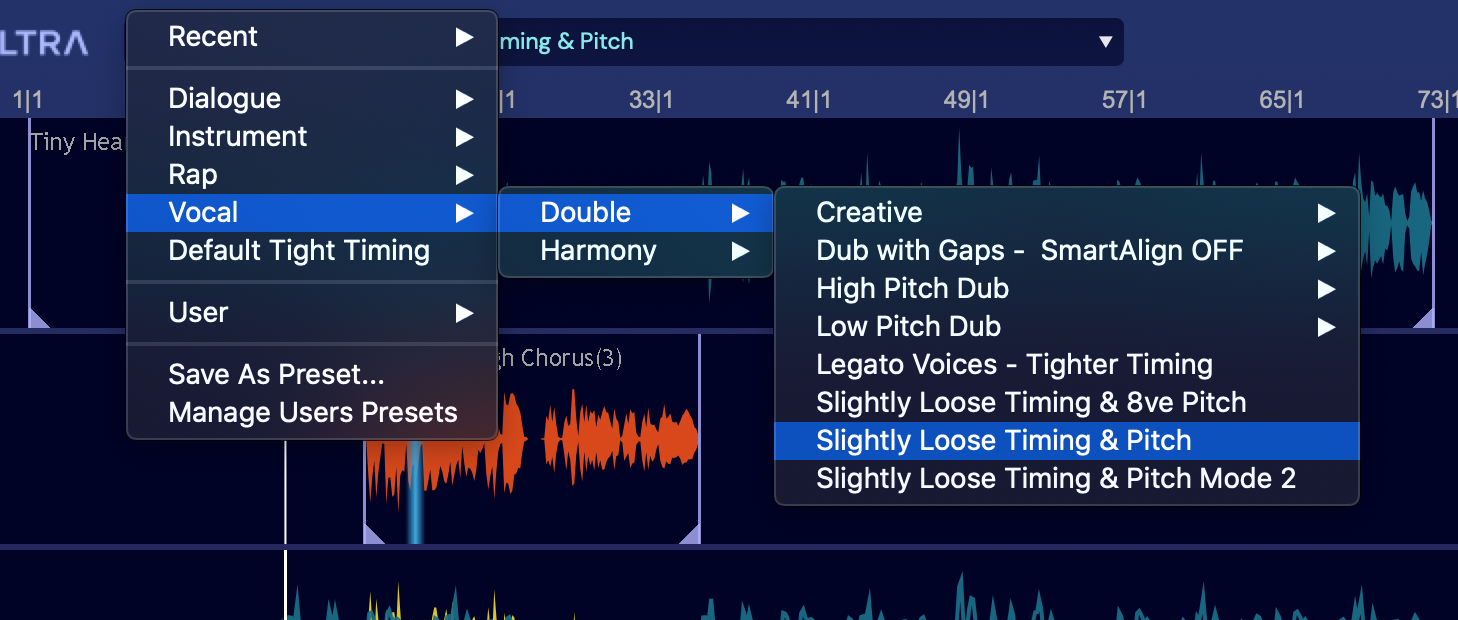The image size is (1458, 620).
Task: Choose Slightly Loose Timing & Pitch Mode 2
Action: [x=1055, y=478]
